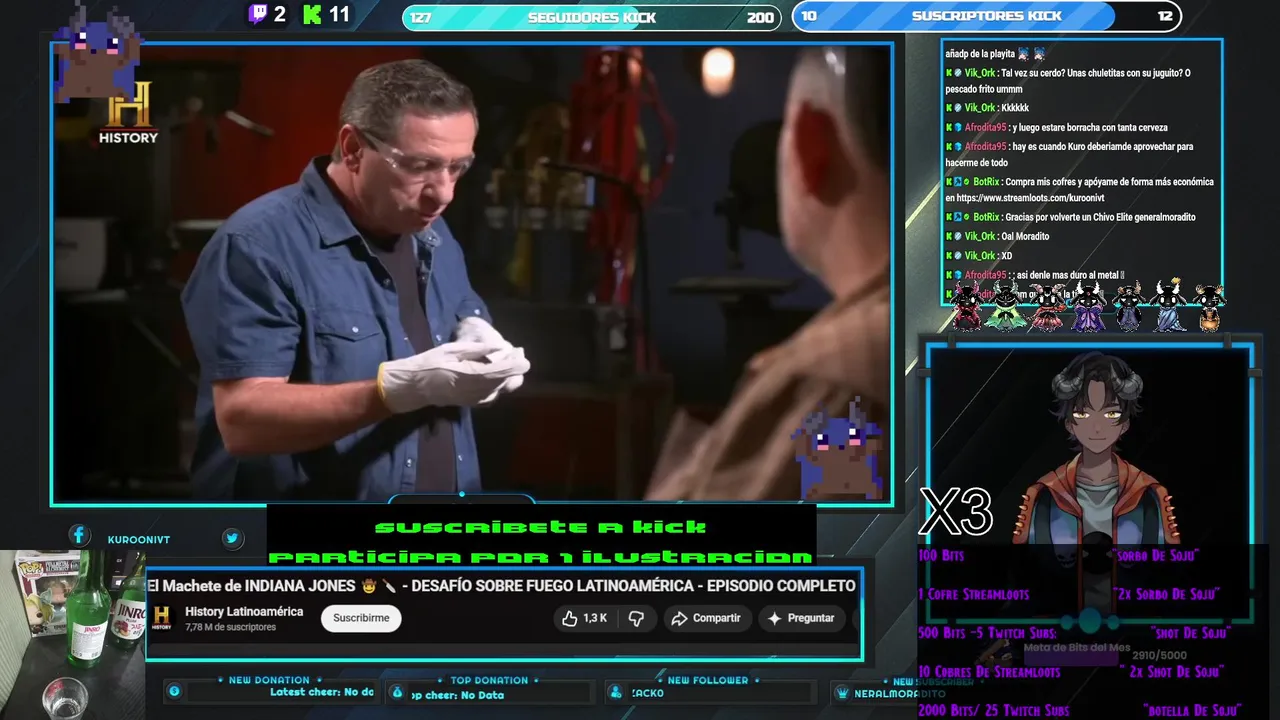The image size is (1280, 720).
Task: Open the streamloots.com/kuroonivt link in chat
Action: coord(1030,198)
